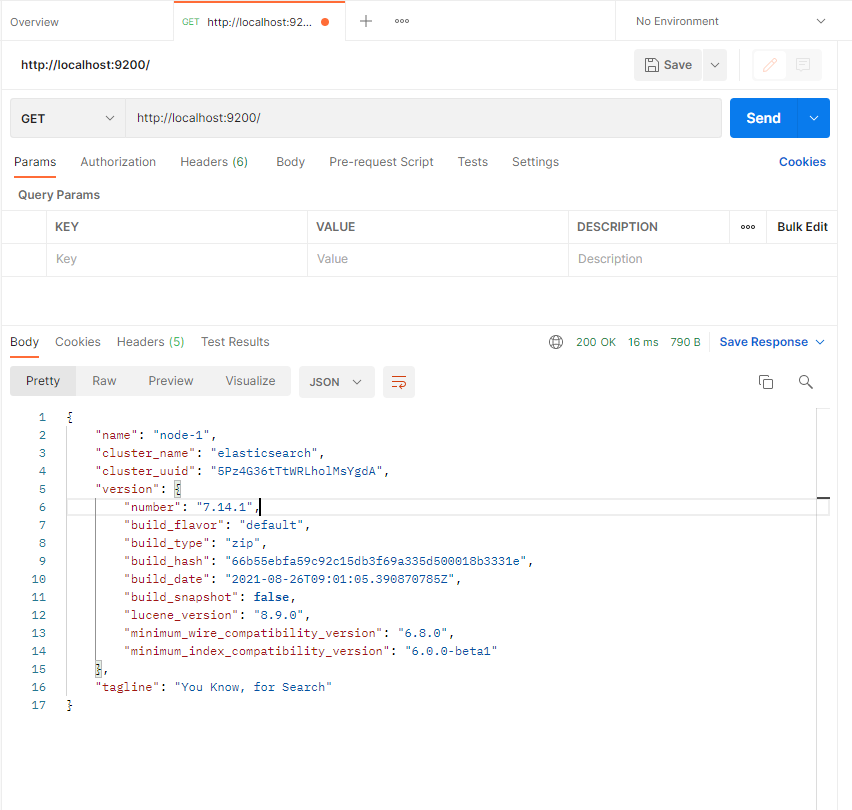The height and width of the screenshot is (810, 852).
Task: Select the Visualize response view
Action: click(250, 381)
